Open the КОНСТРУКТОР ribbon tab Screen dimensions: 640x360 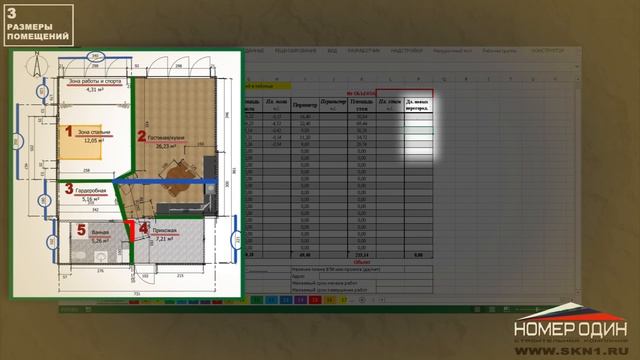coord(547,51)
